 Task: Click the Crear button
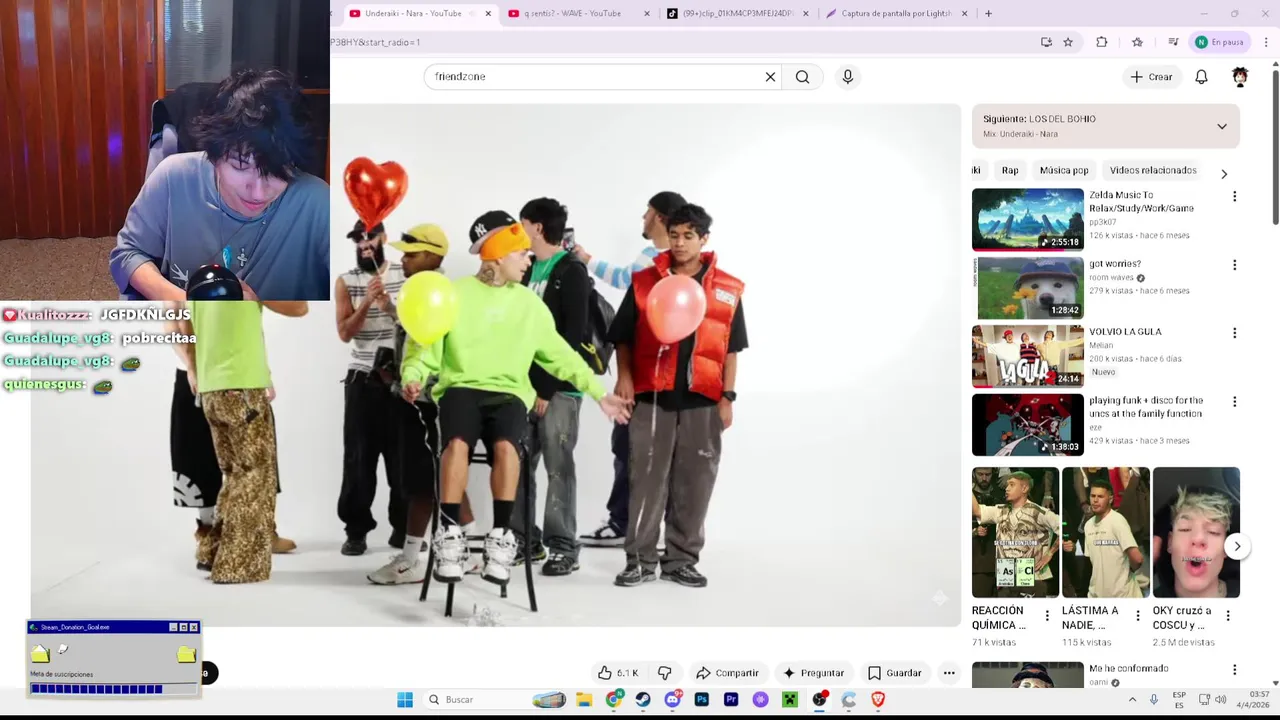(1151, 77)
